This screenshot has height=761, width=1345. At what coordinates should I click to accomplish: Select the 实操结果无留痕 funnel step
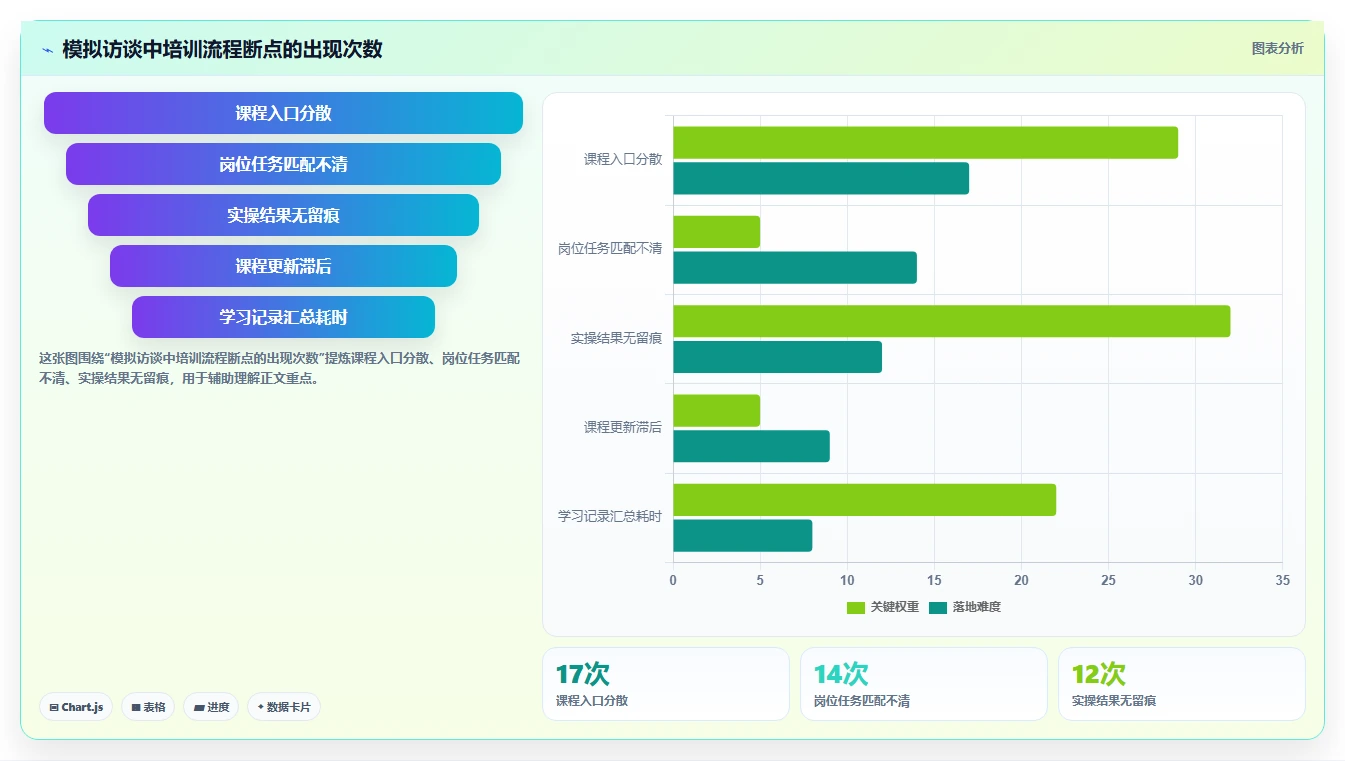[283, 215]
